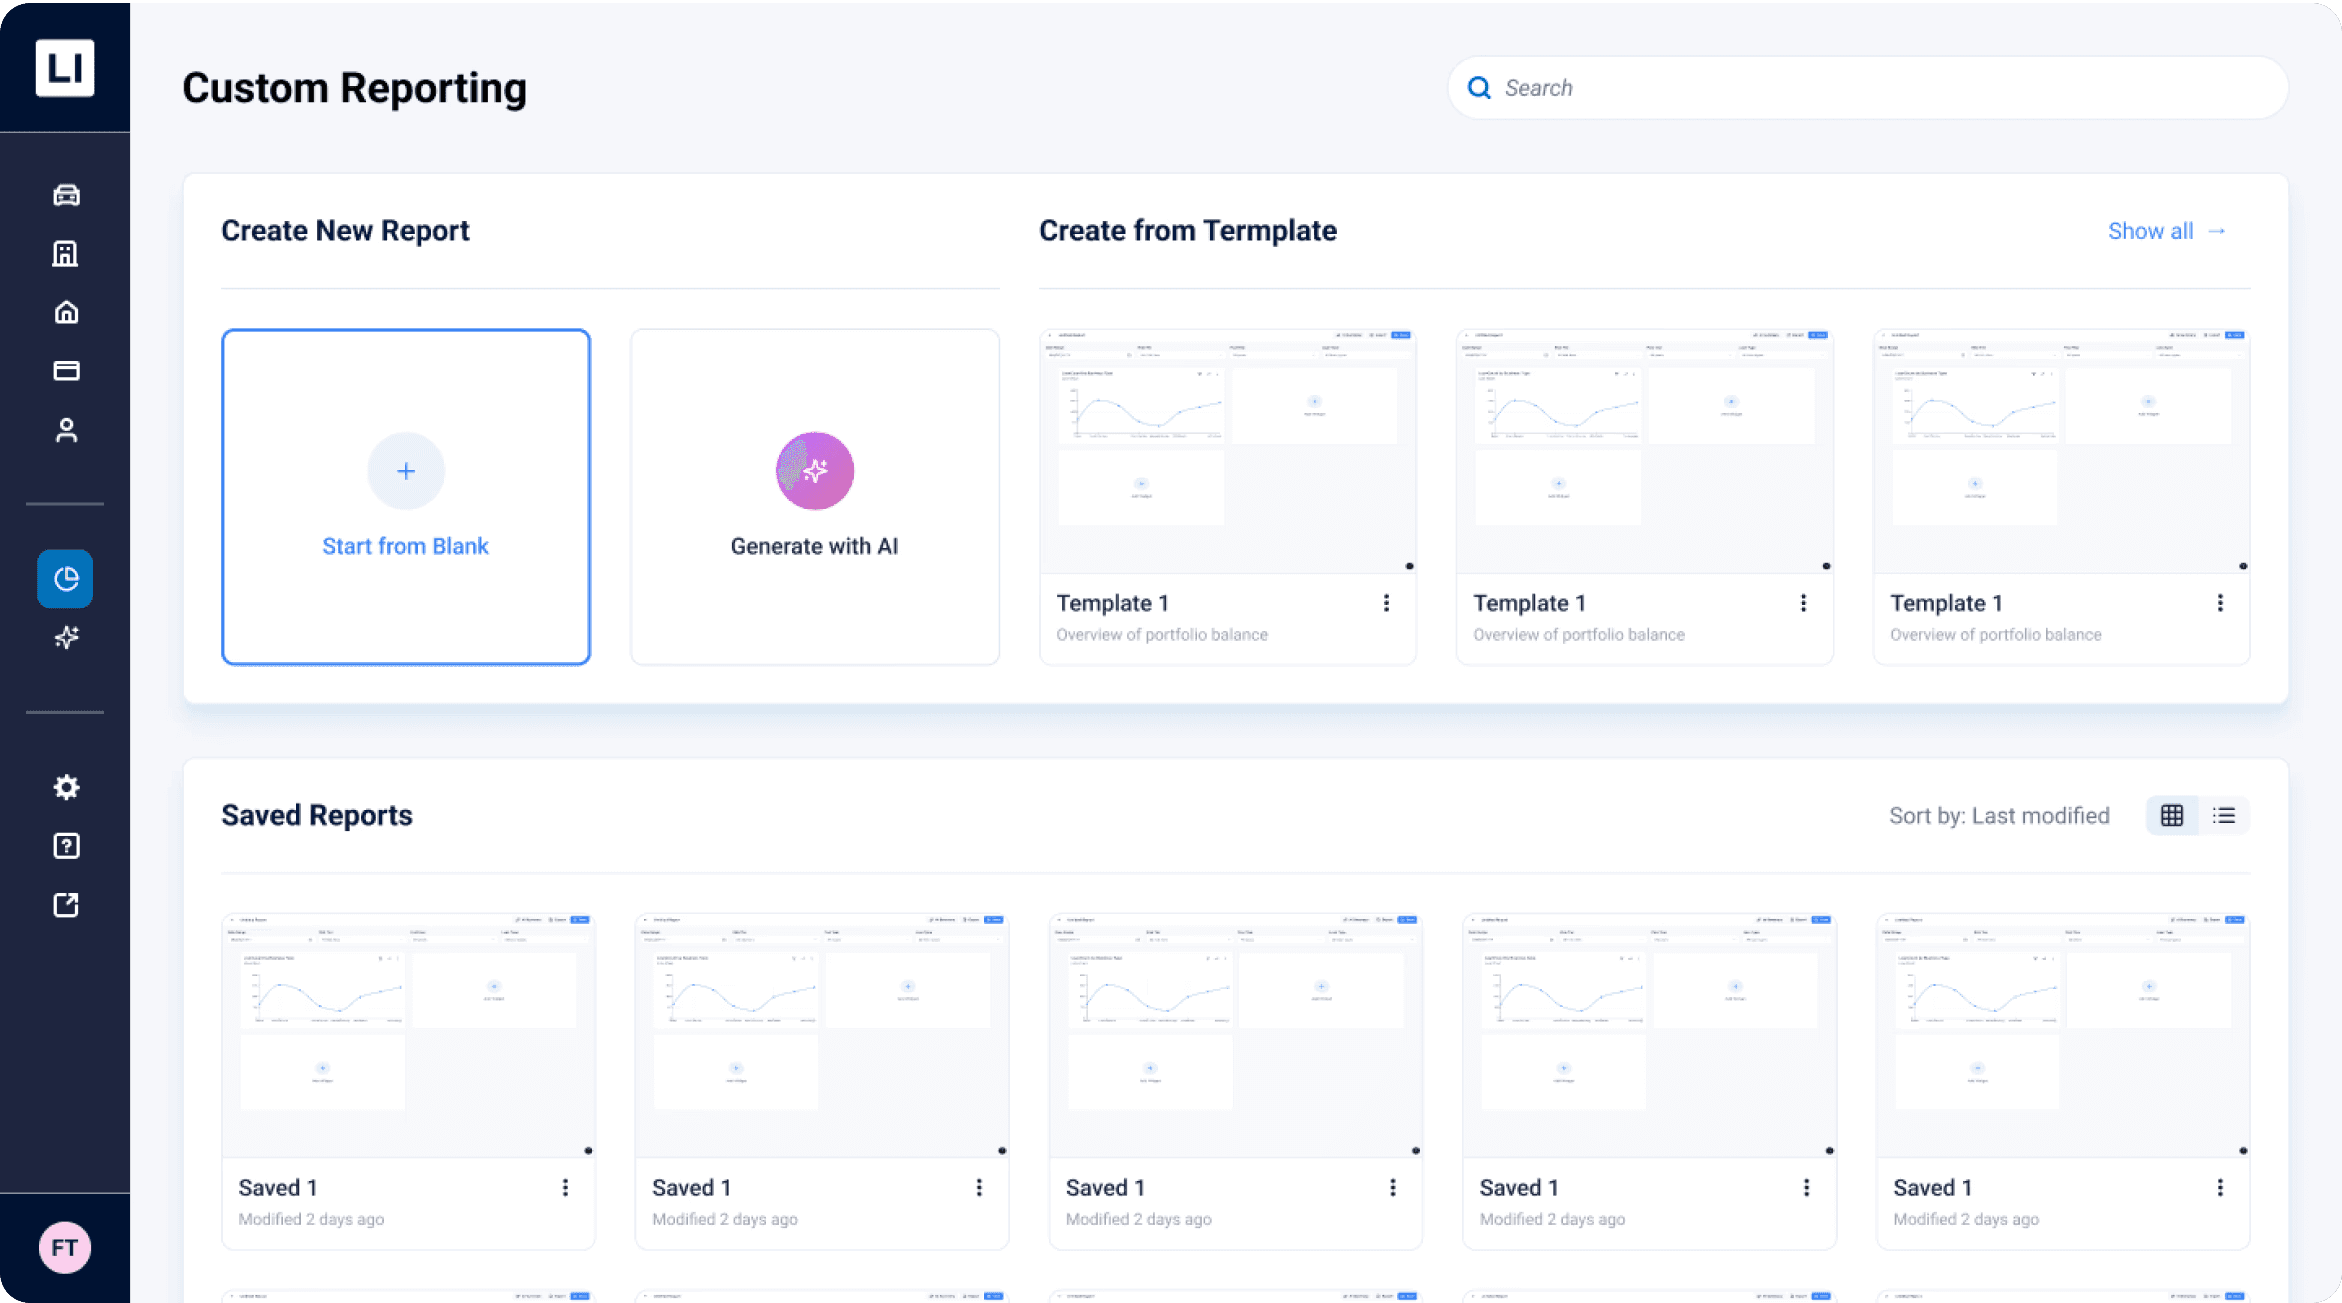Click the help question mark icon
This screenshot has height=1303, width=2342.
tap(66, 846)
